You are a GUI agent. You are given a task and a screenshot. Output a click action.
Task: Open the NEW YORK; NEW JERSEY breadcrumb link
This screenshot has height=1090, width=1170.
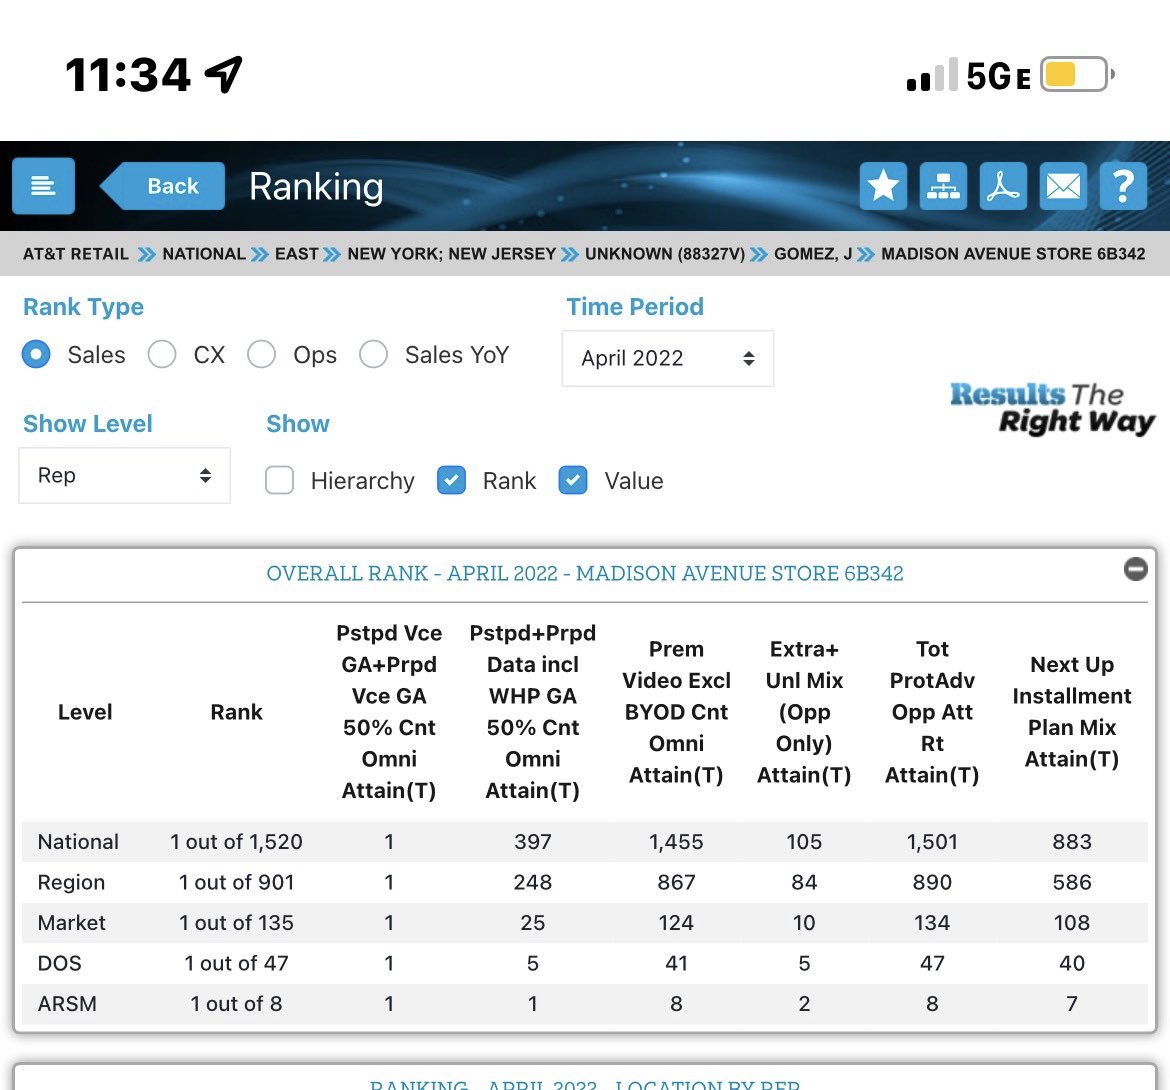pyautogui.click(x=453, y=254)
